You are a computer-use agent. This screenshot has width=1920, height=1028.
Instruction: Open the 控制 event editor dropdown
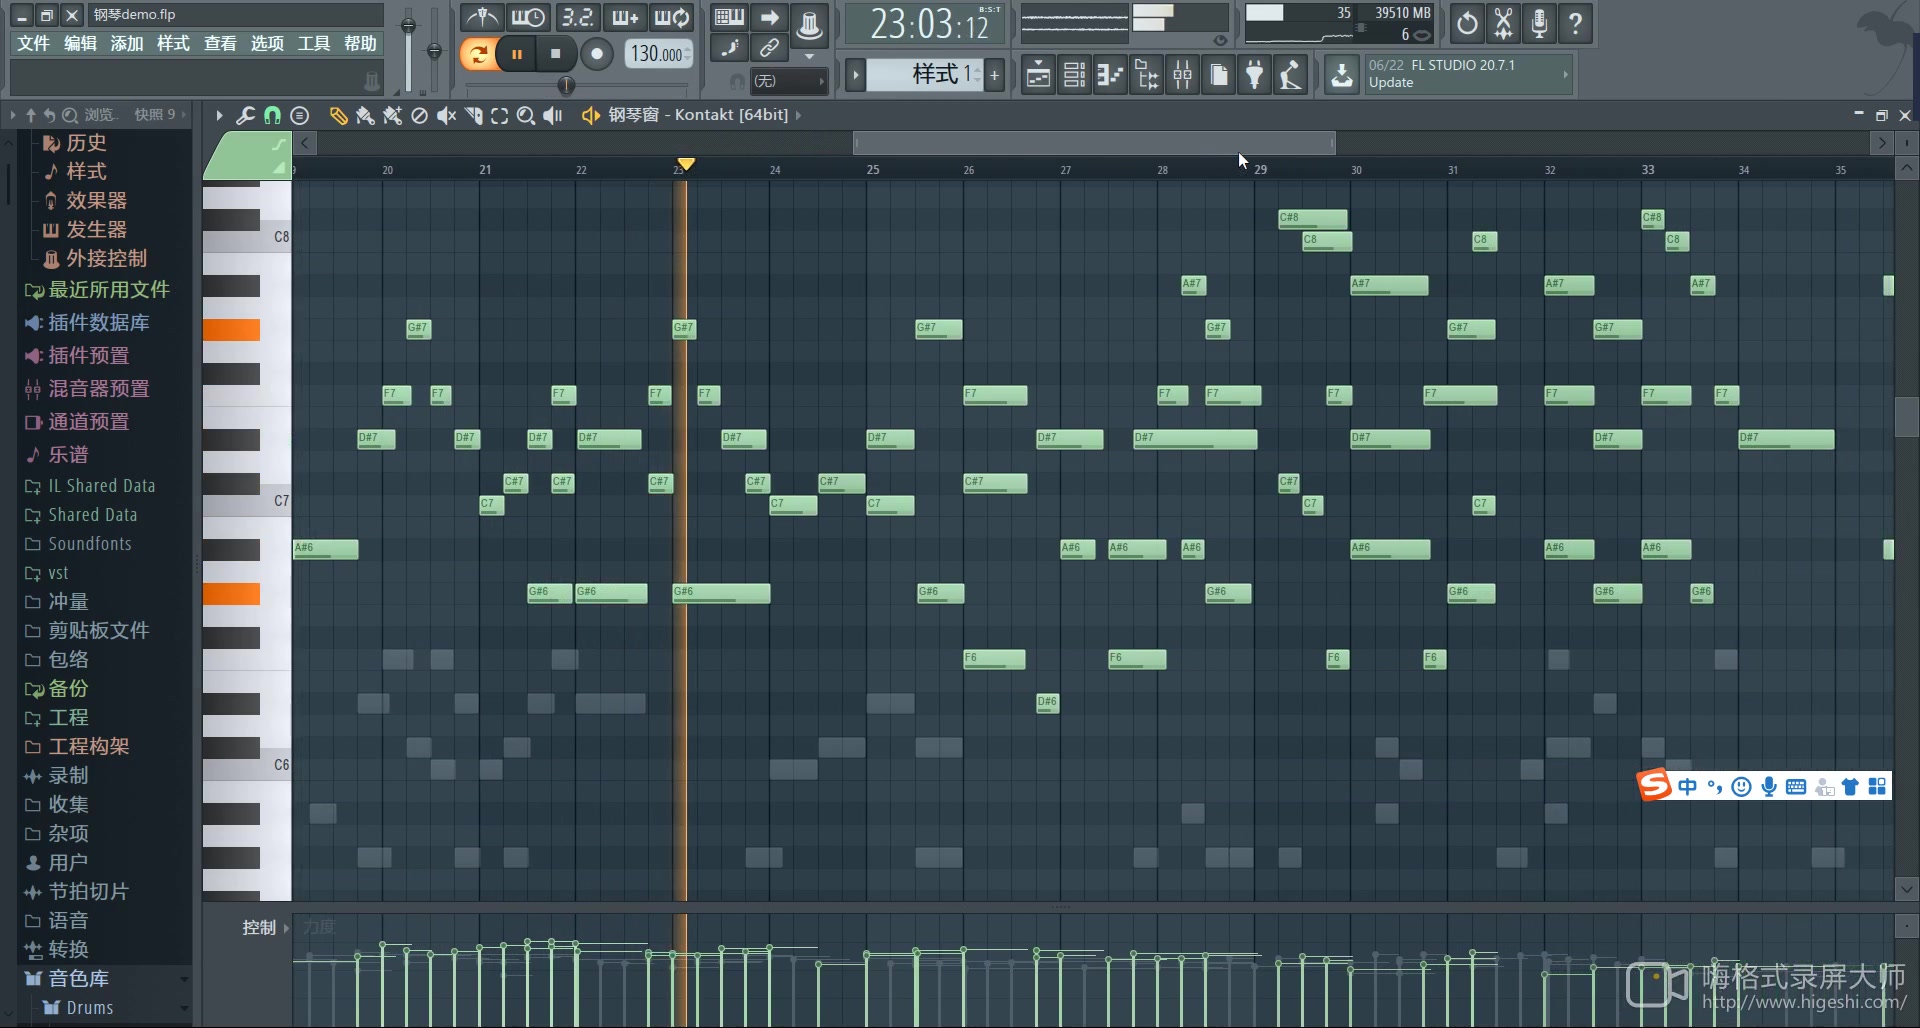point(265,928)
